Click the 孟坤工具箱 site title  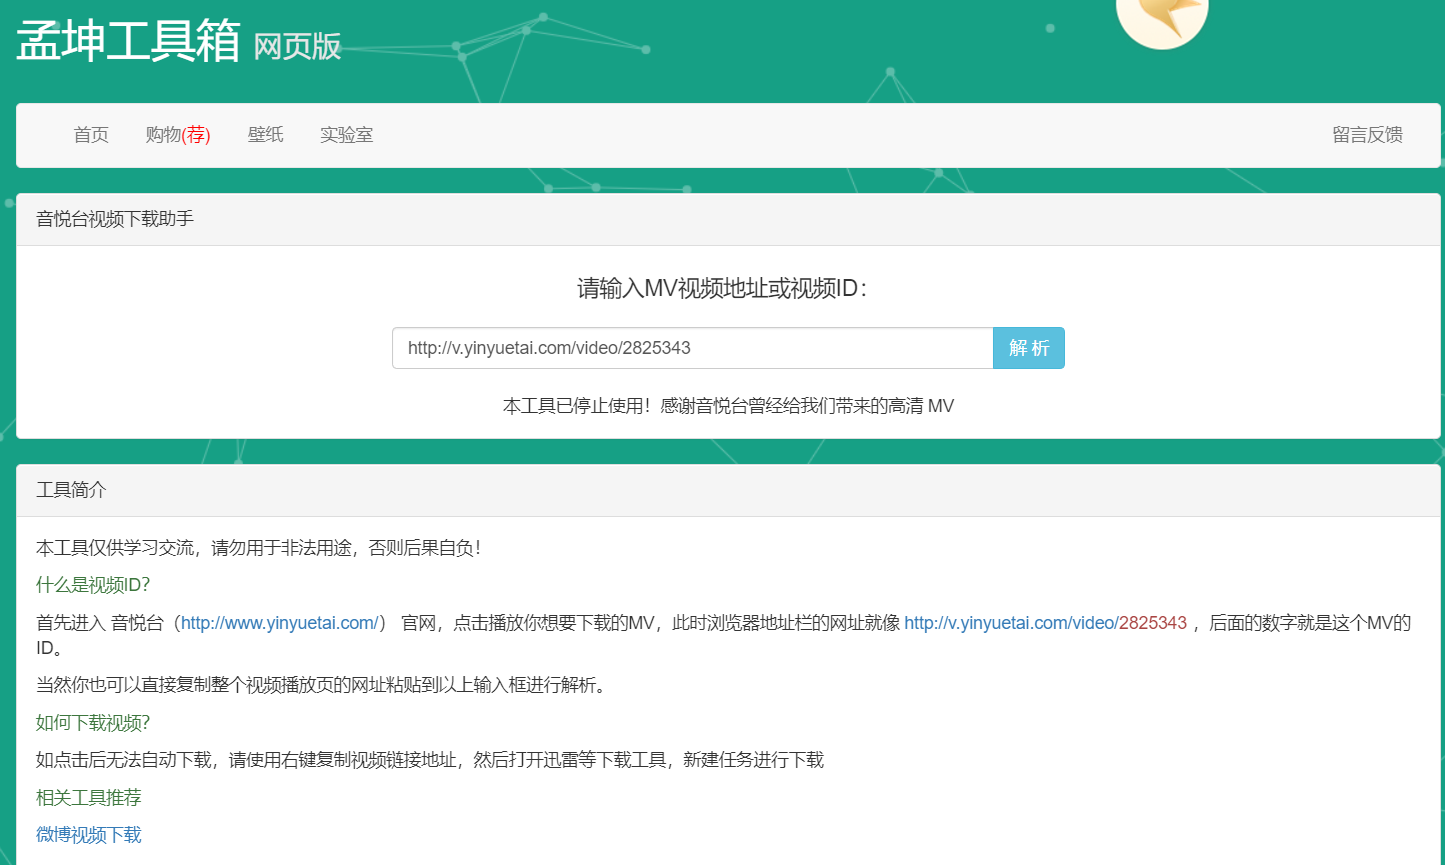128,41
